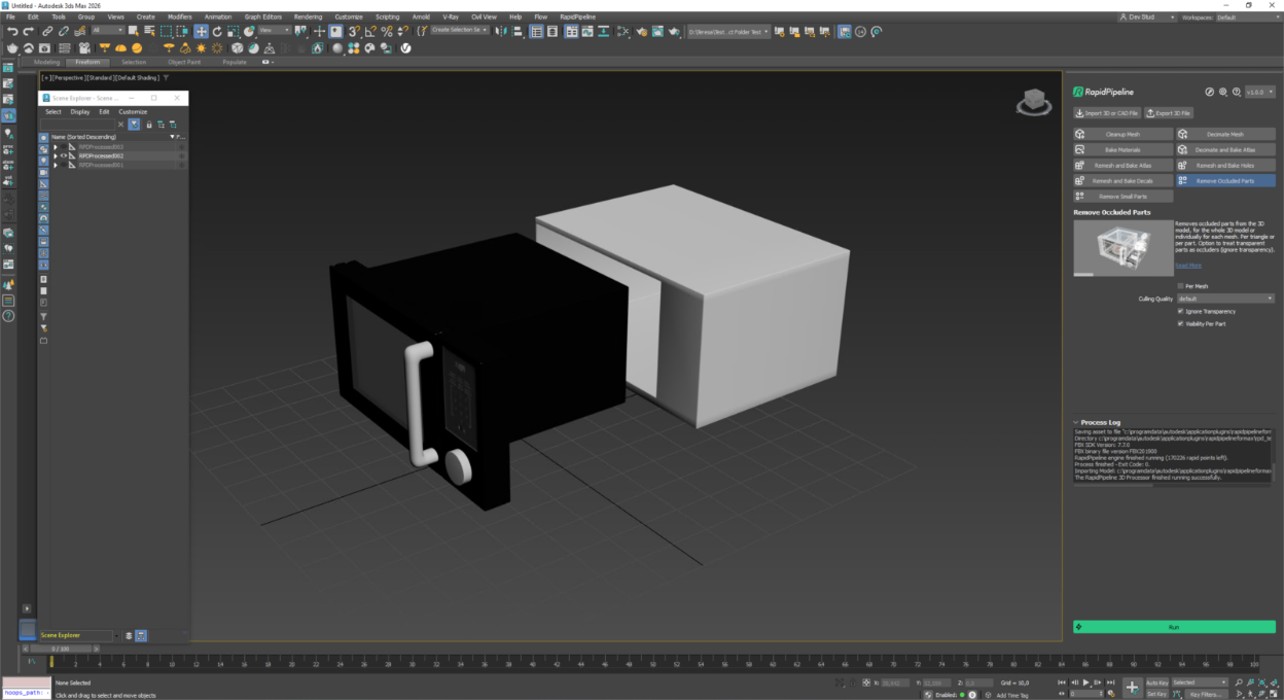1284x700 pixels.
Task: Click the Undo arrow icon
Action: [x=12, y=32]
